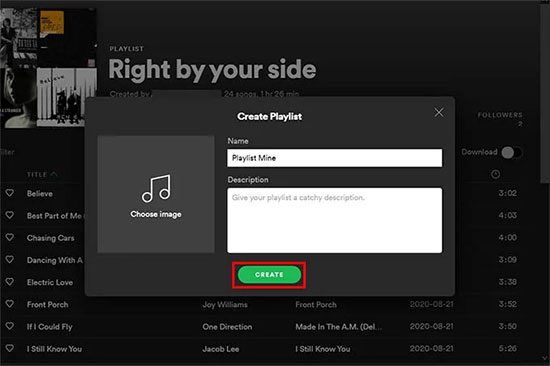Click the playlist cover art collage
The height and width of the screenshot is (366, 550).
tap(48, 68)
